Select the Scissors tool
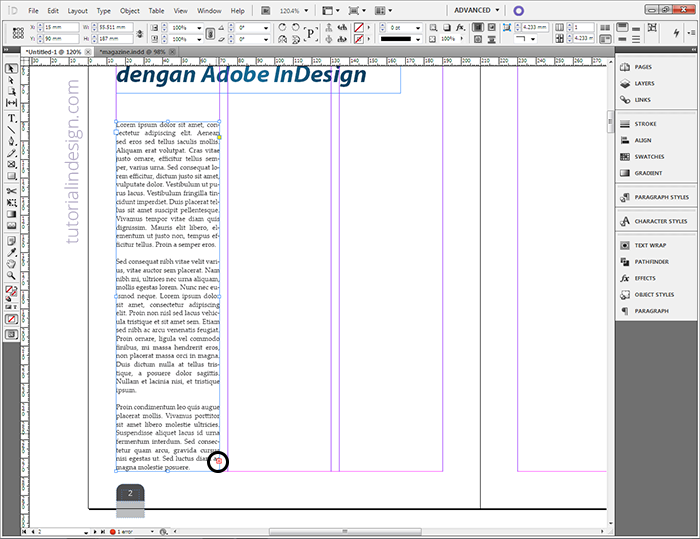Screen dimensions: 700x539 tap(11, 191)
